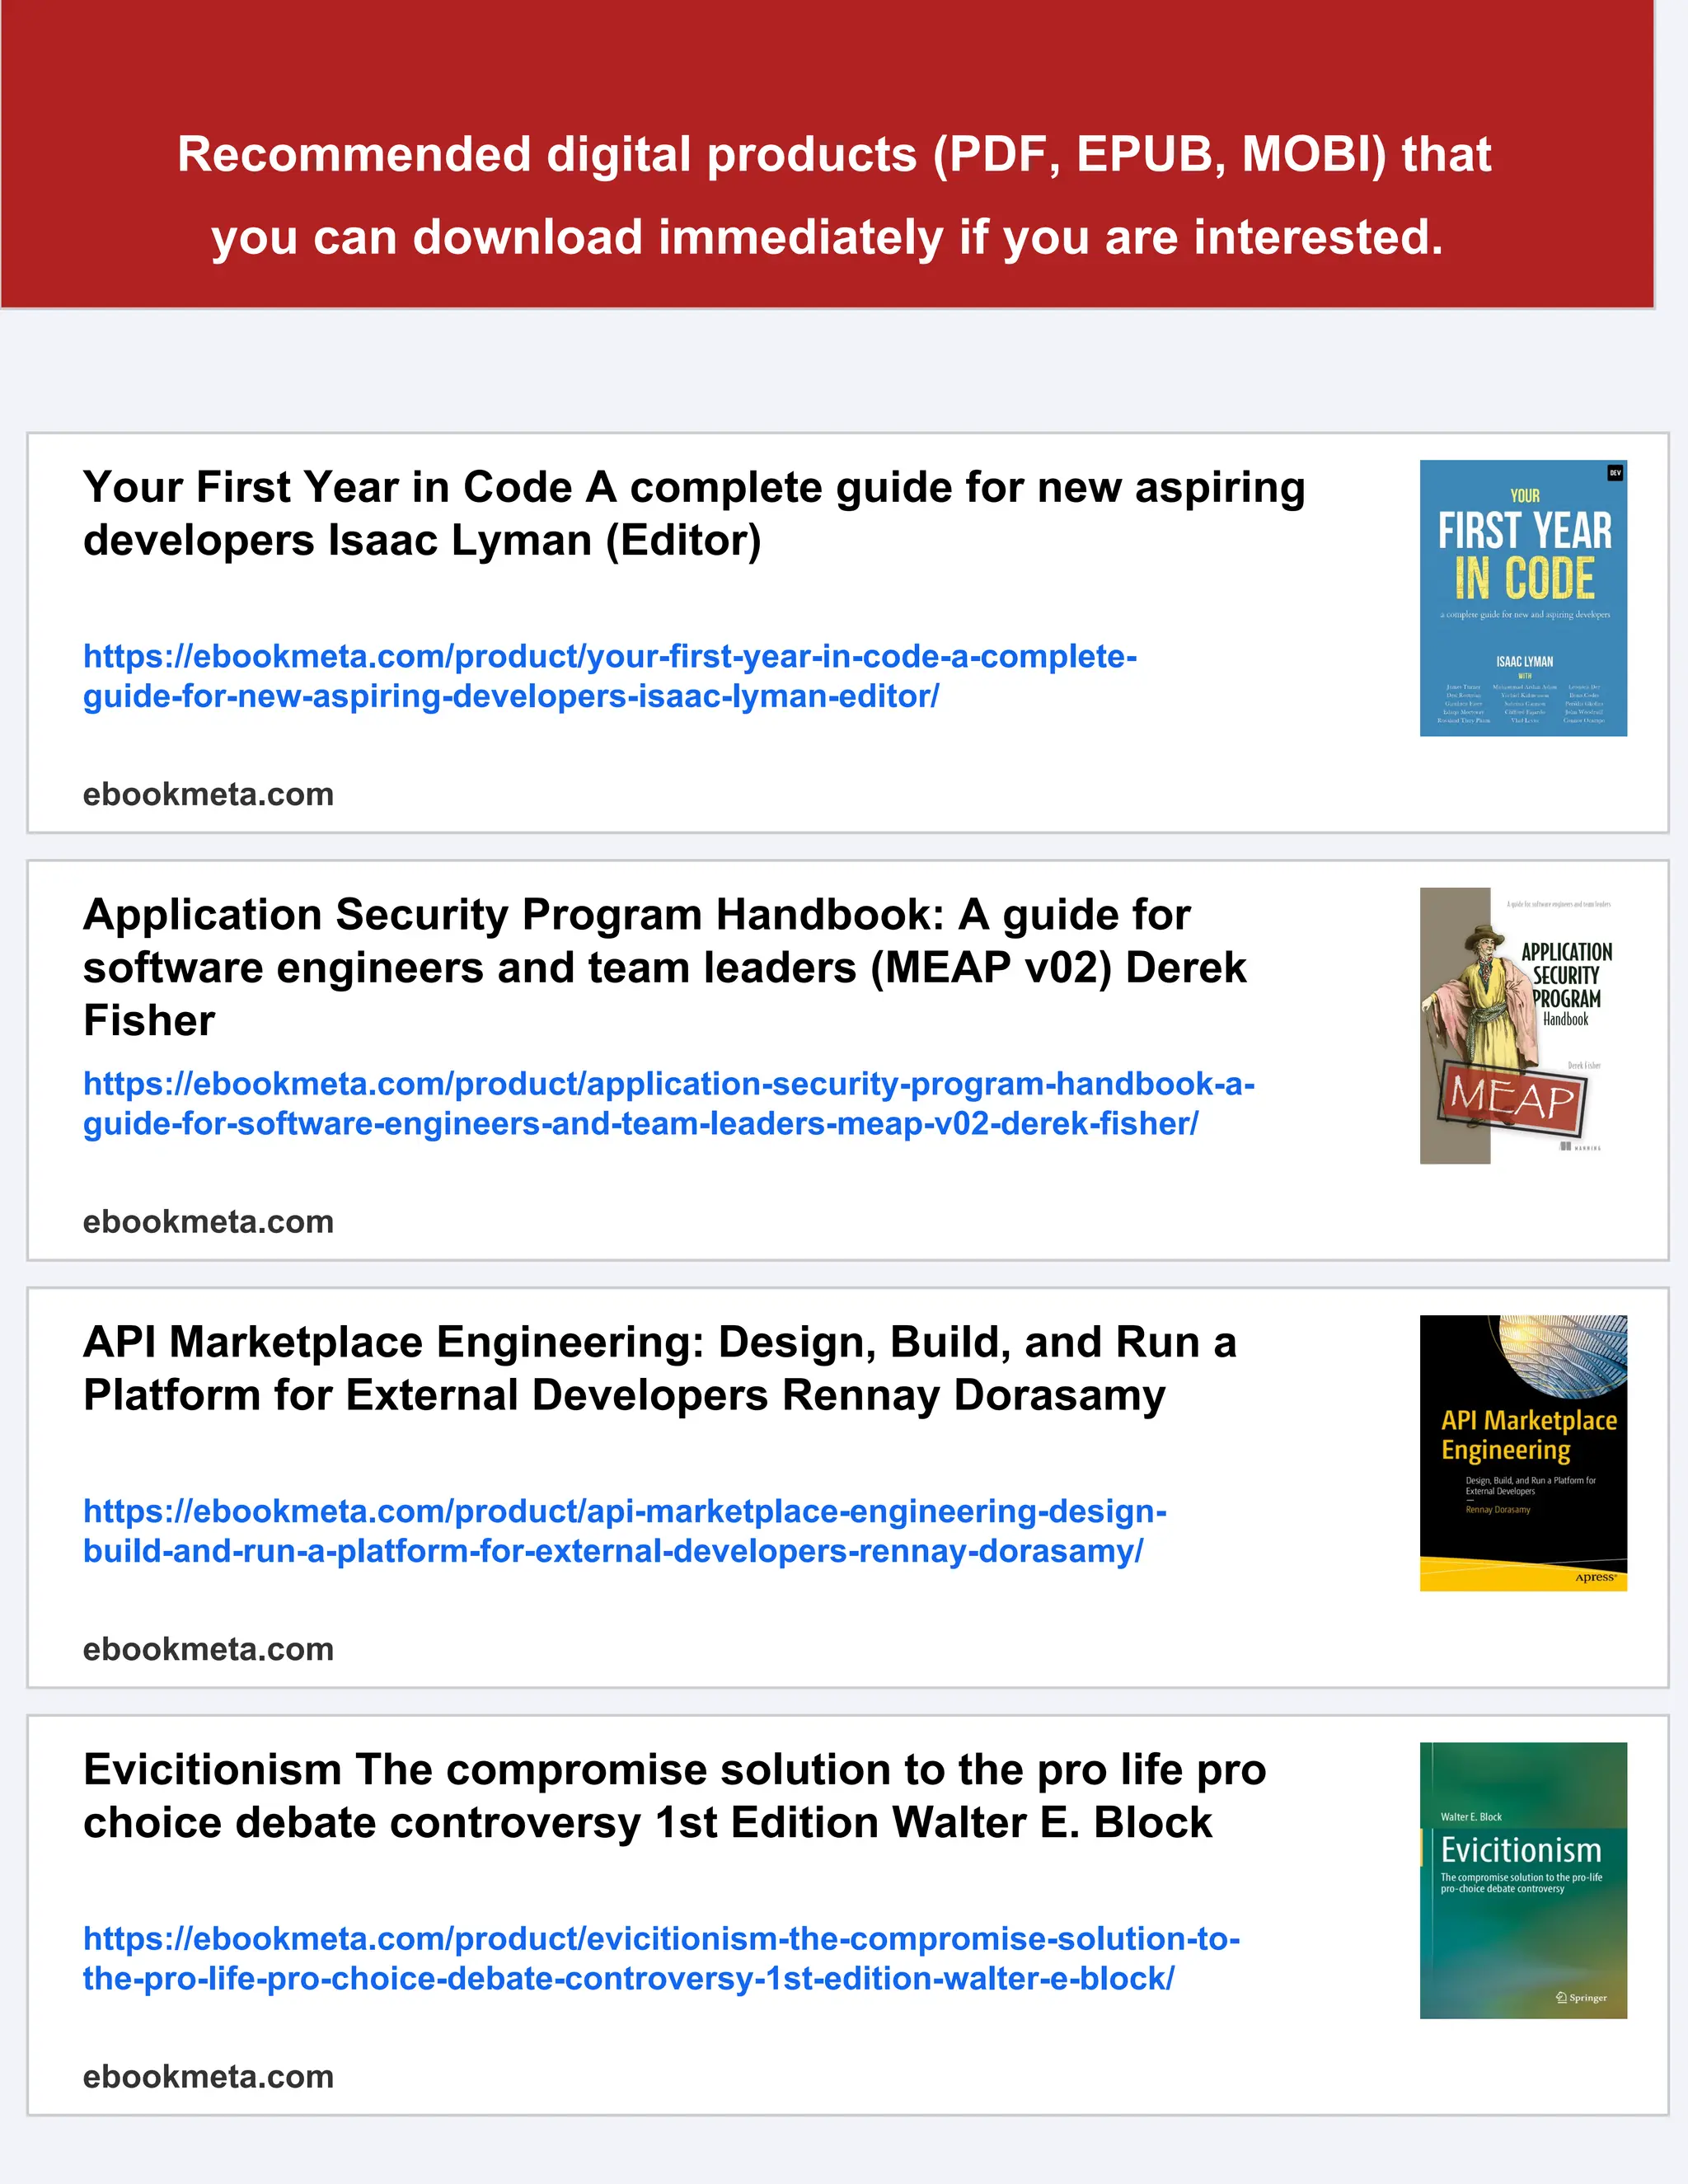This screenshot has height=2184, width=1688.
Task: Select the 'Evicitionism The compromise solution' title
Action: coord(675,1795)
